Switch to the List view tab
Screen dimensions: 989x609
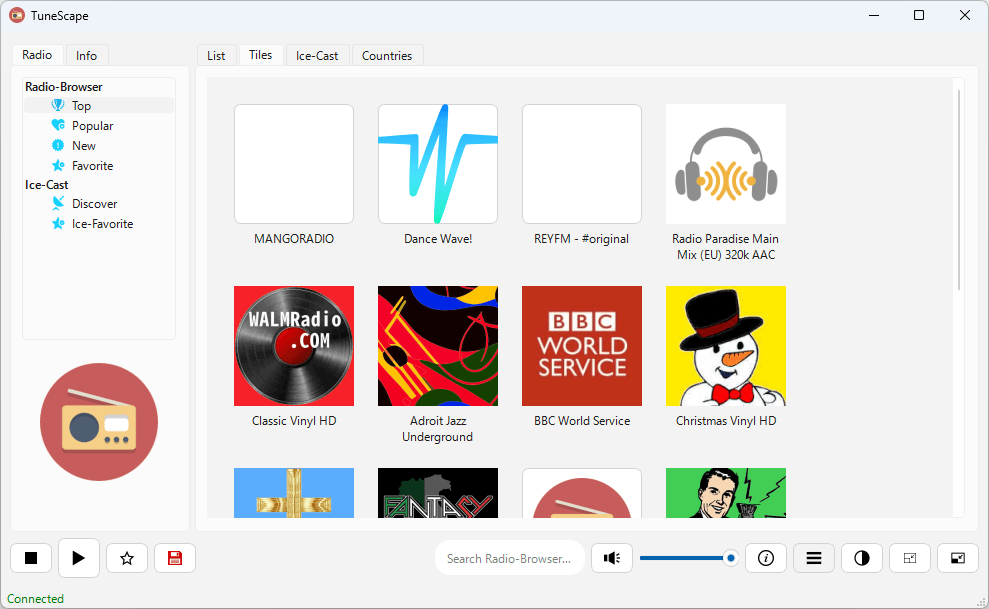(x=216, y=55)
